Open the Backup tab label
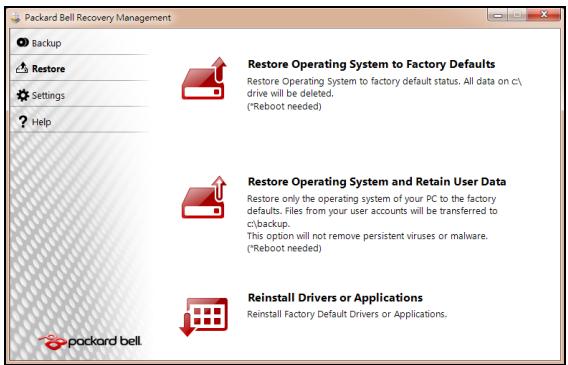Screen dimensions: 568x365 click(x=46, y=43)
